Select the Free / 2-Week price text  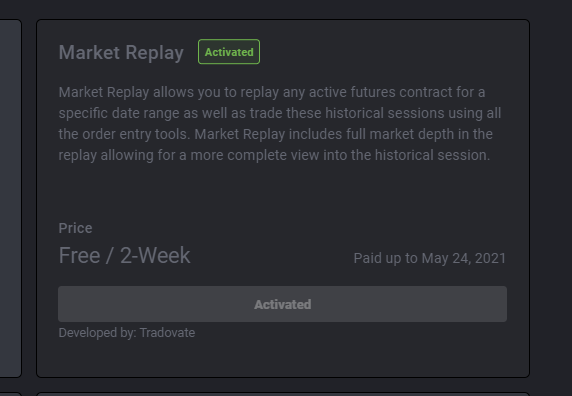124,255
